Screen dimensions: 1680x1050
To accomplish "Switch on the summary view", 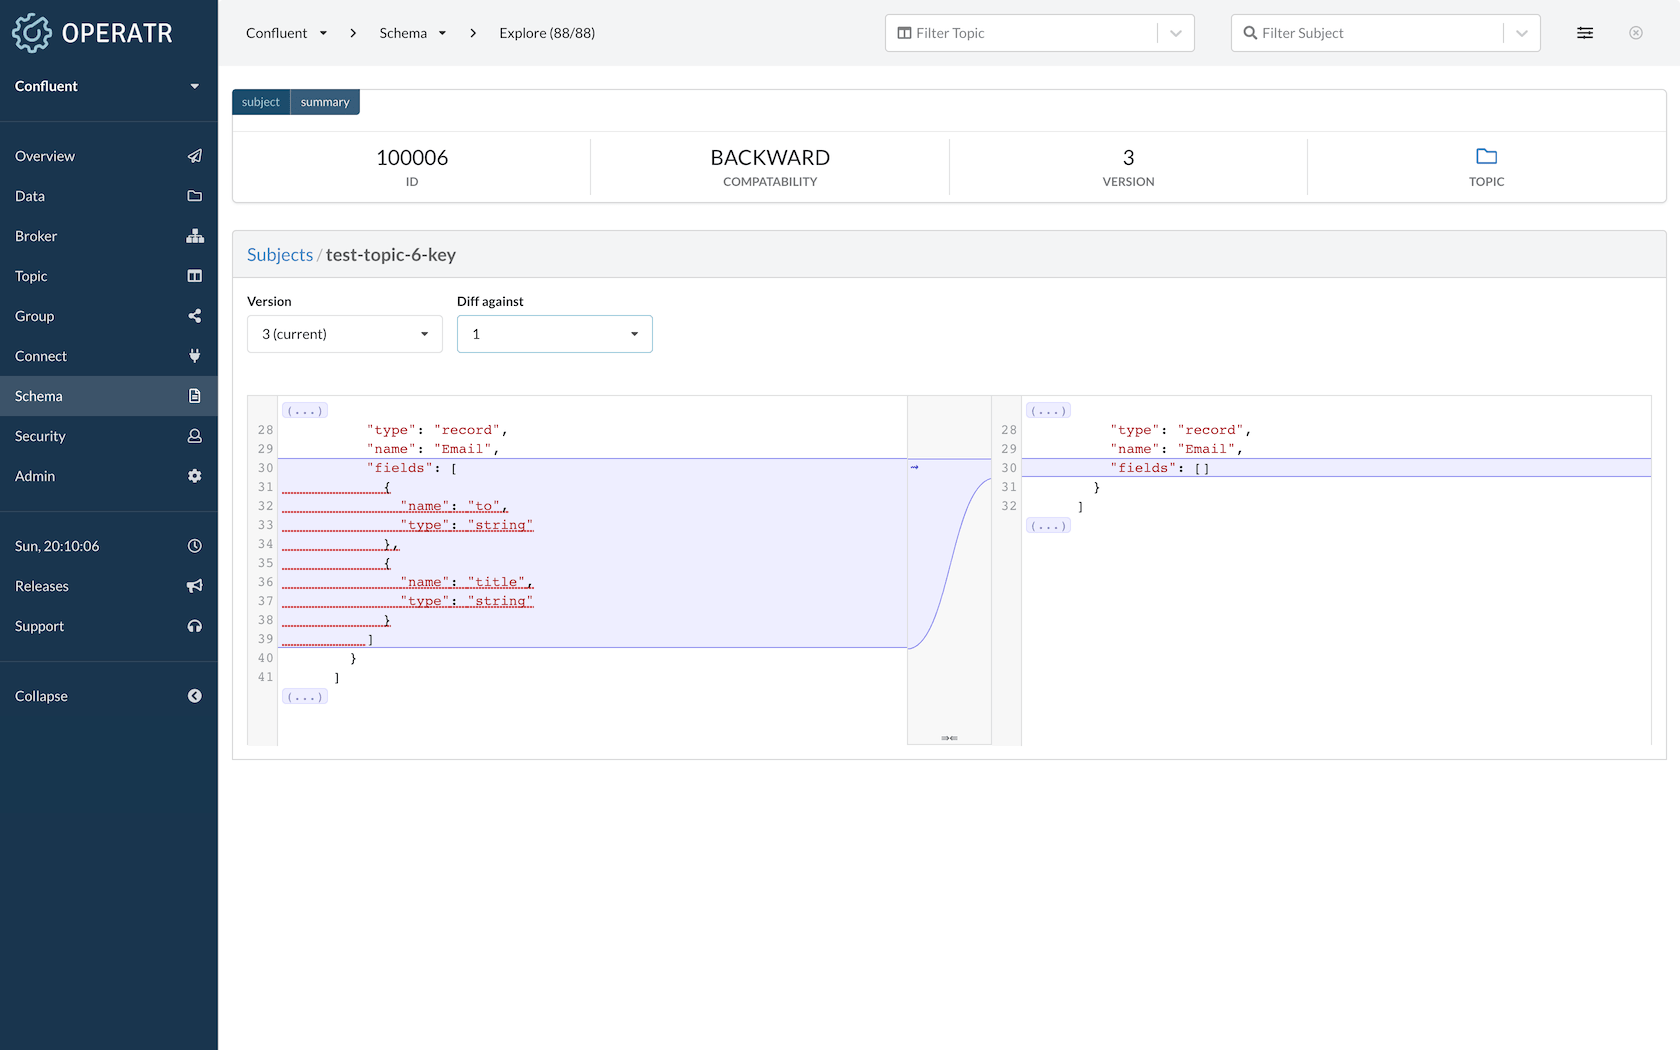I will click(324, 101).
